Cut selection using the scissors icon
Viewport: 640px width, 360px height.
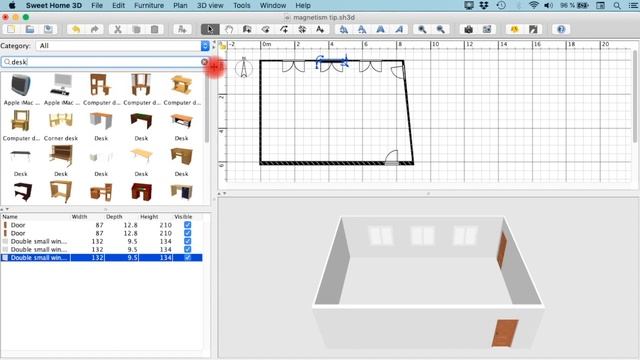coord(118,29)
